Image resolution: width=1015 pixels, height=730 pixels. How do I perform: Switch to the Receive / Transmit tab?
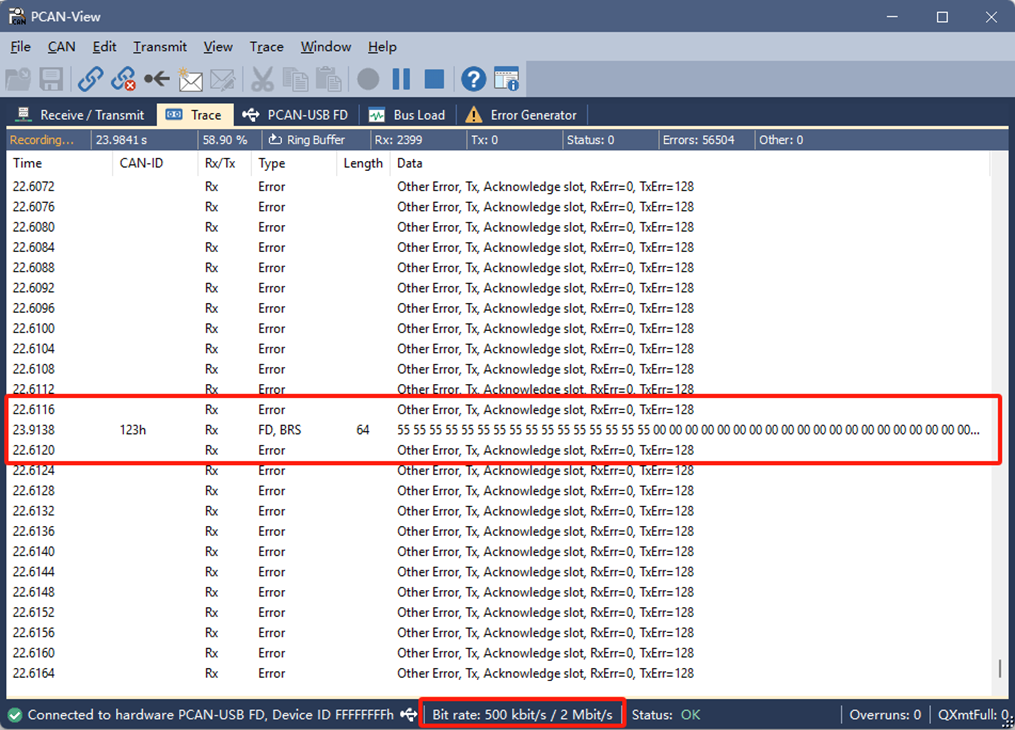[80, 115]
